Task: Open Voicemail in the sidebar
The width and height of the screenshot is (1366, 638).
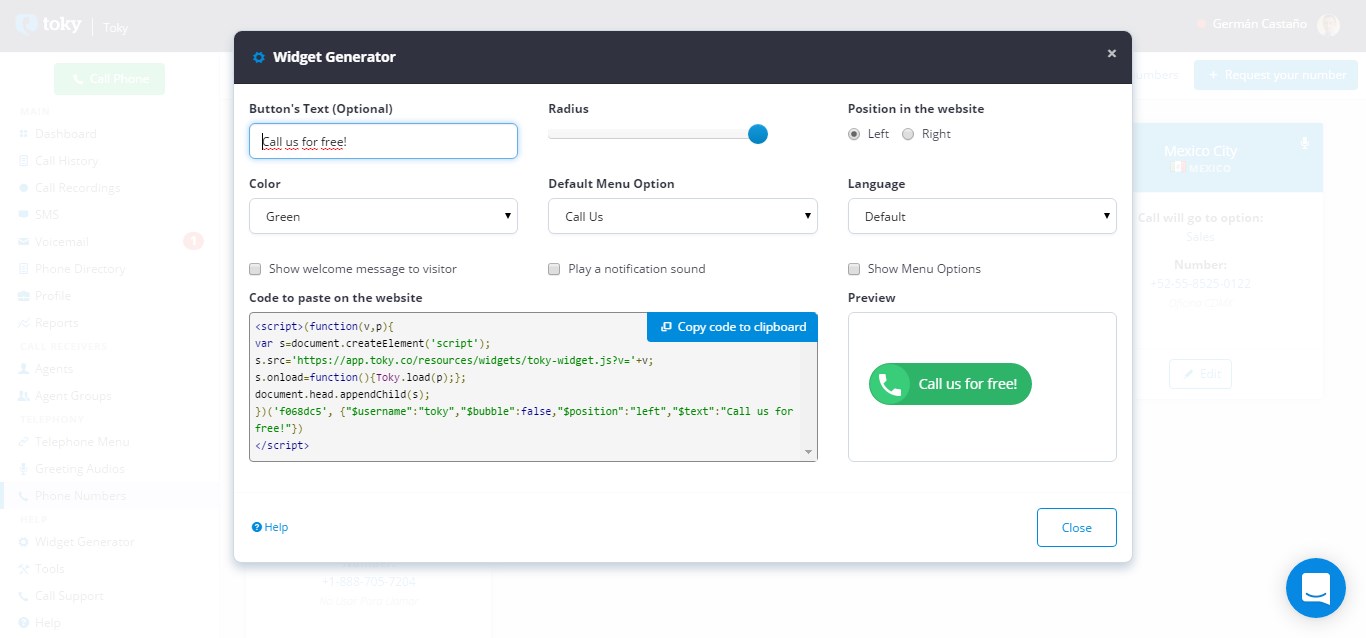Action: [62, 242]
